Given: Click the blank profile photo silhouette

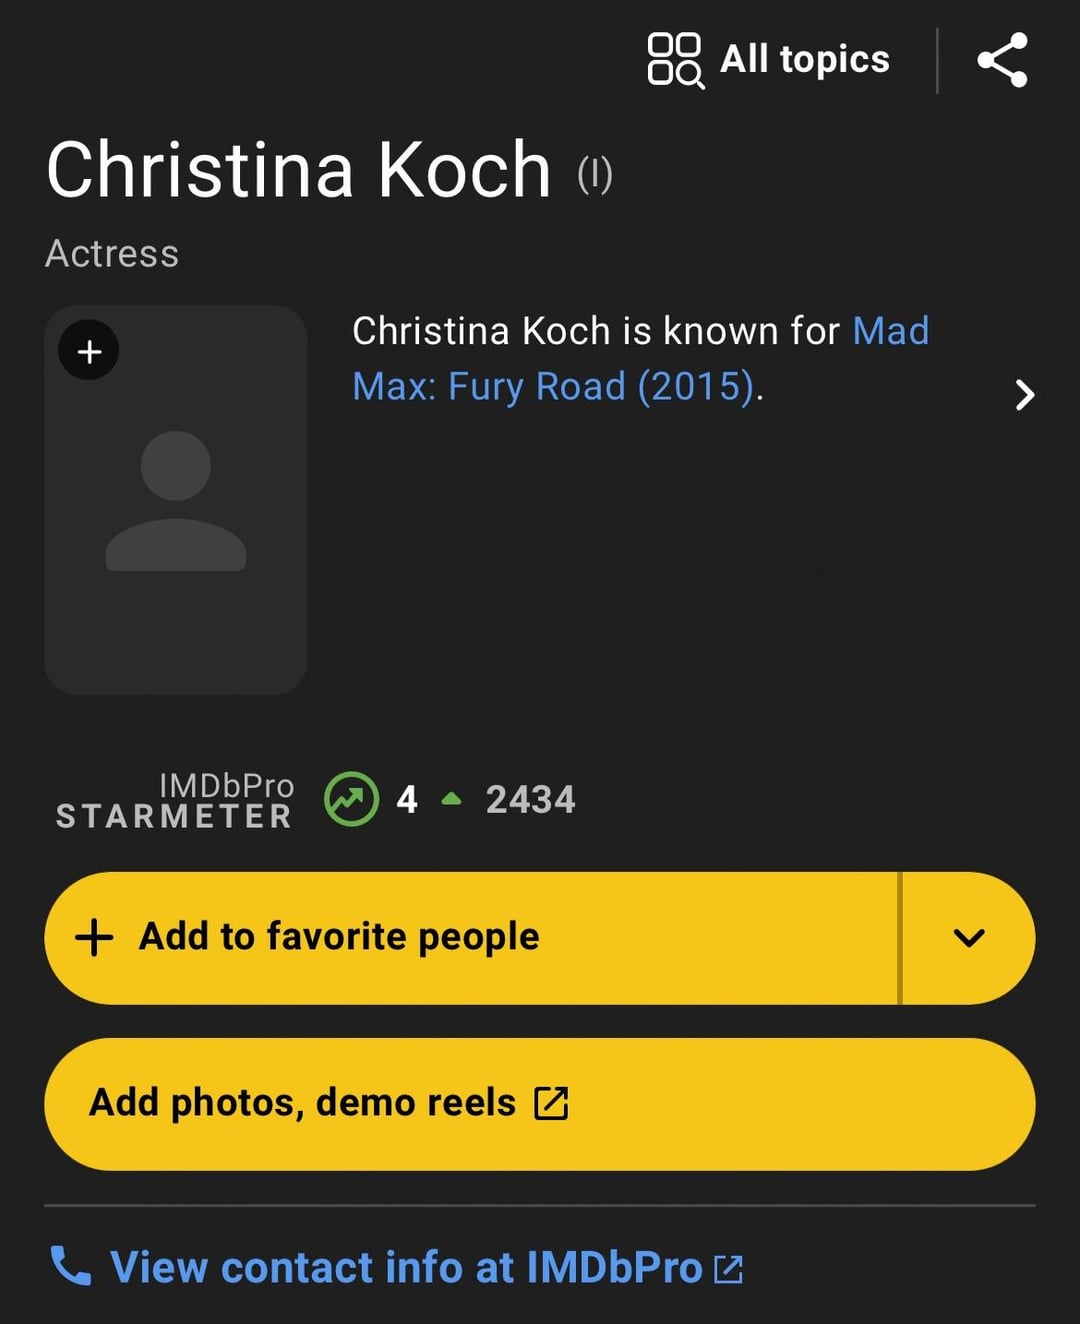Looking at the screenshot, I should [176, 500].
